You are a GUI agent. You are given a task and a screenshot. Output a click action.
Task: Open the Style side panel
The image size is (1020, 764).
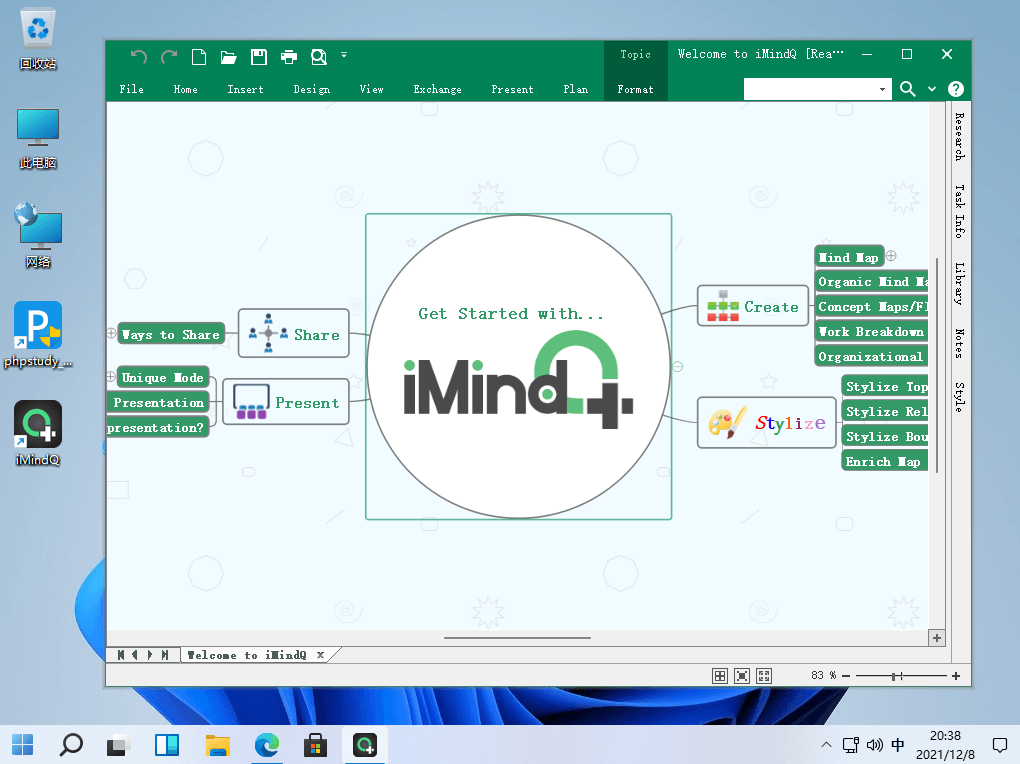pos(960,397)
